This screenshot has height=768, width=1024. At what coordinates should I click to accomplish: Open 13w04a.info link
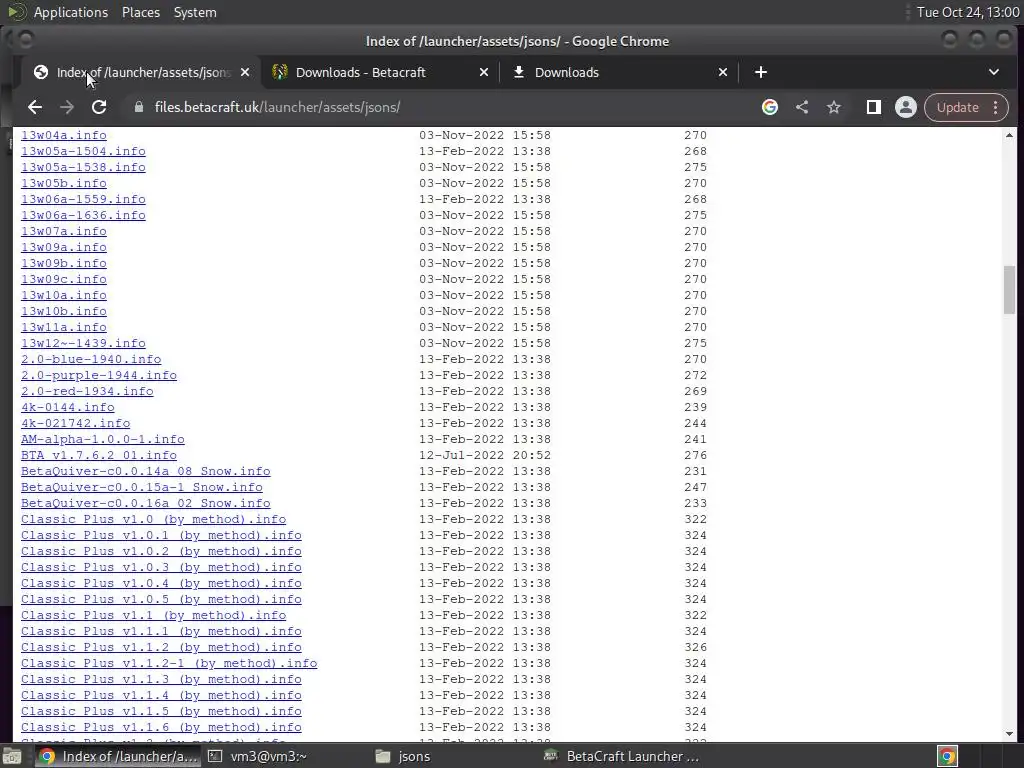[63, 135]
